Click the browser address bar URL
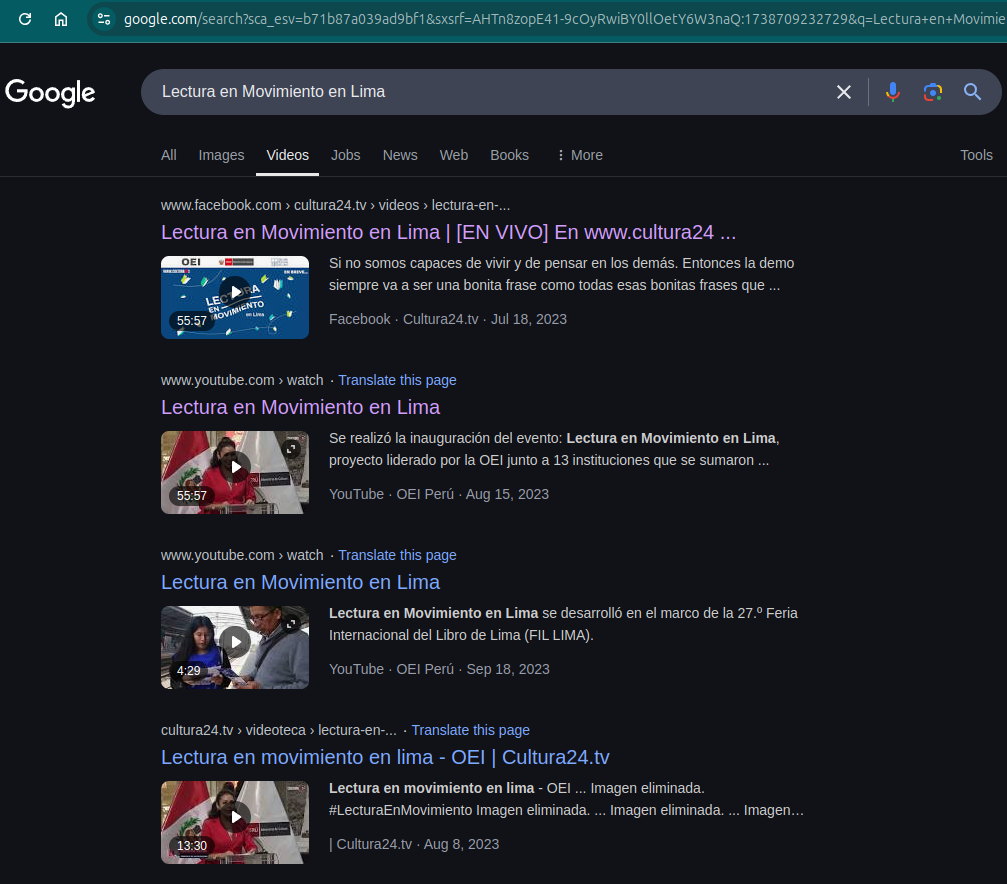This screenshot has width=1007, height=884. coord(560,19)
